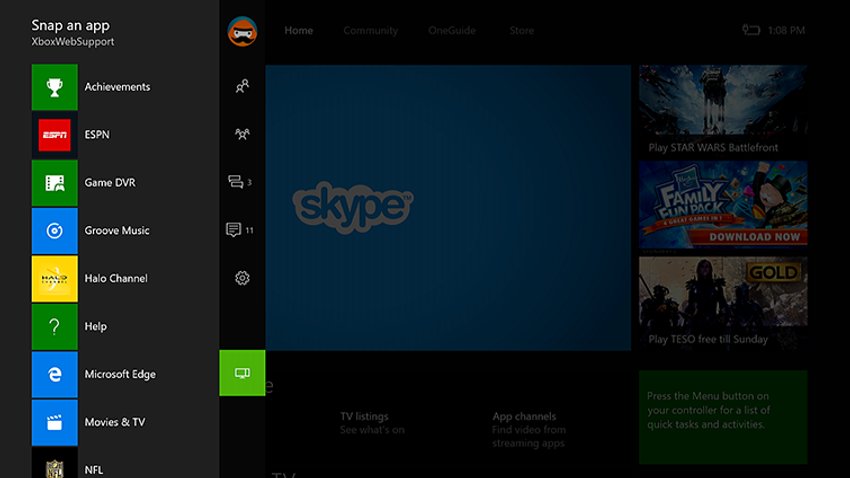The width and height of the screenshot is (850, 478).
Task: Click the Movies & TV label
Action: [115, 422]
